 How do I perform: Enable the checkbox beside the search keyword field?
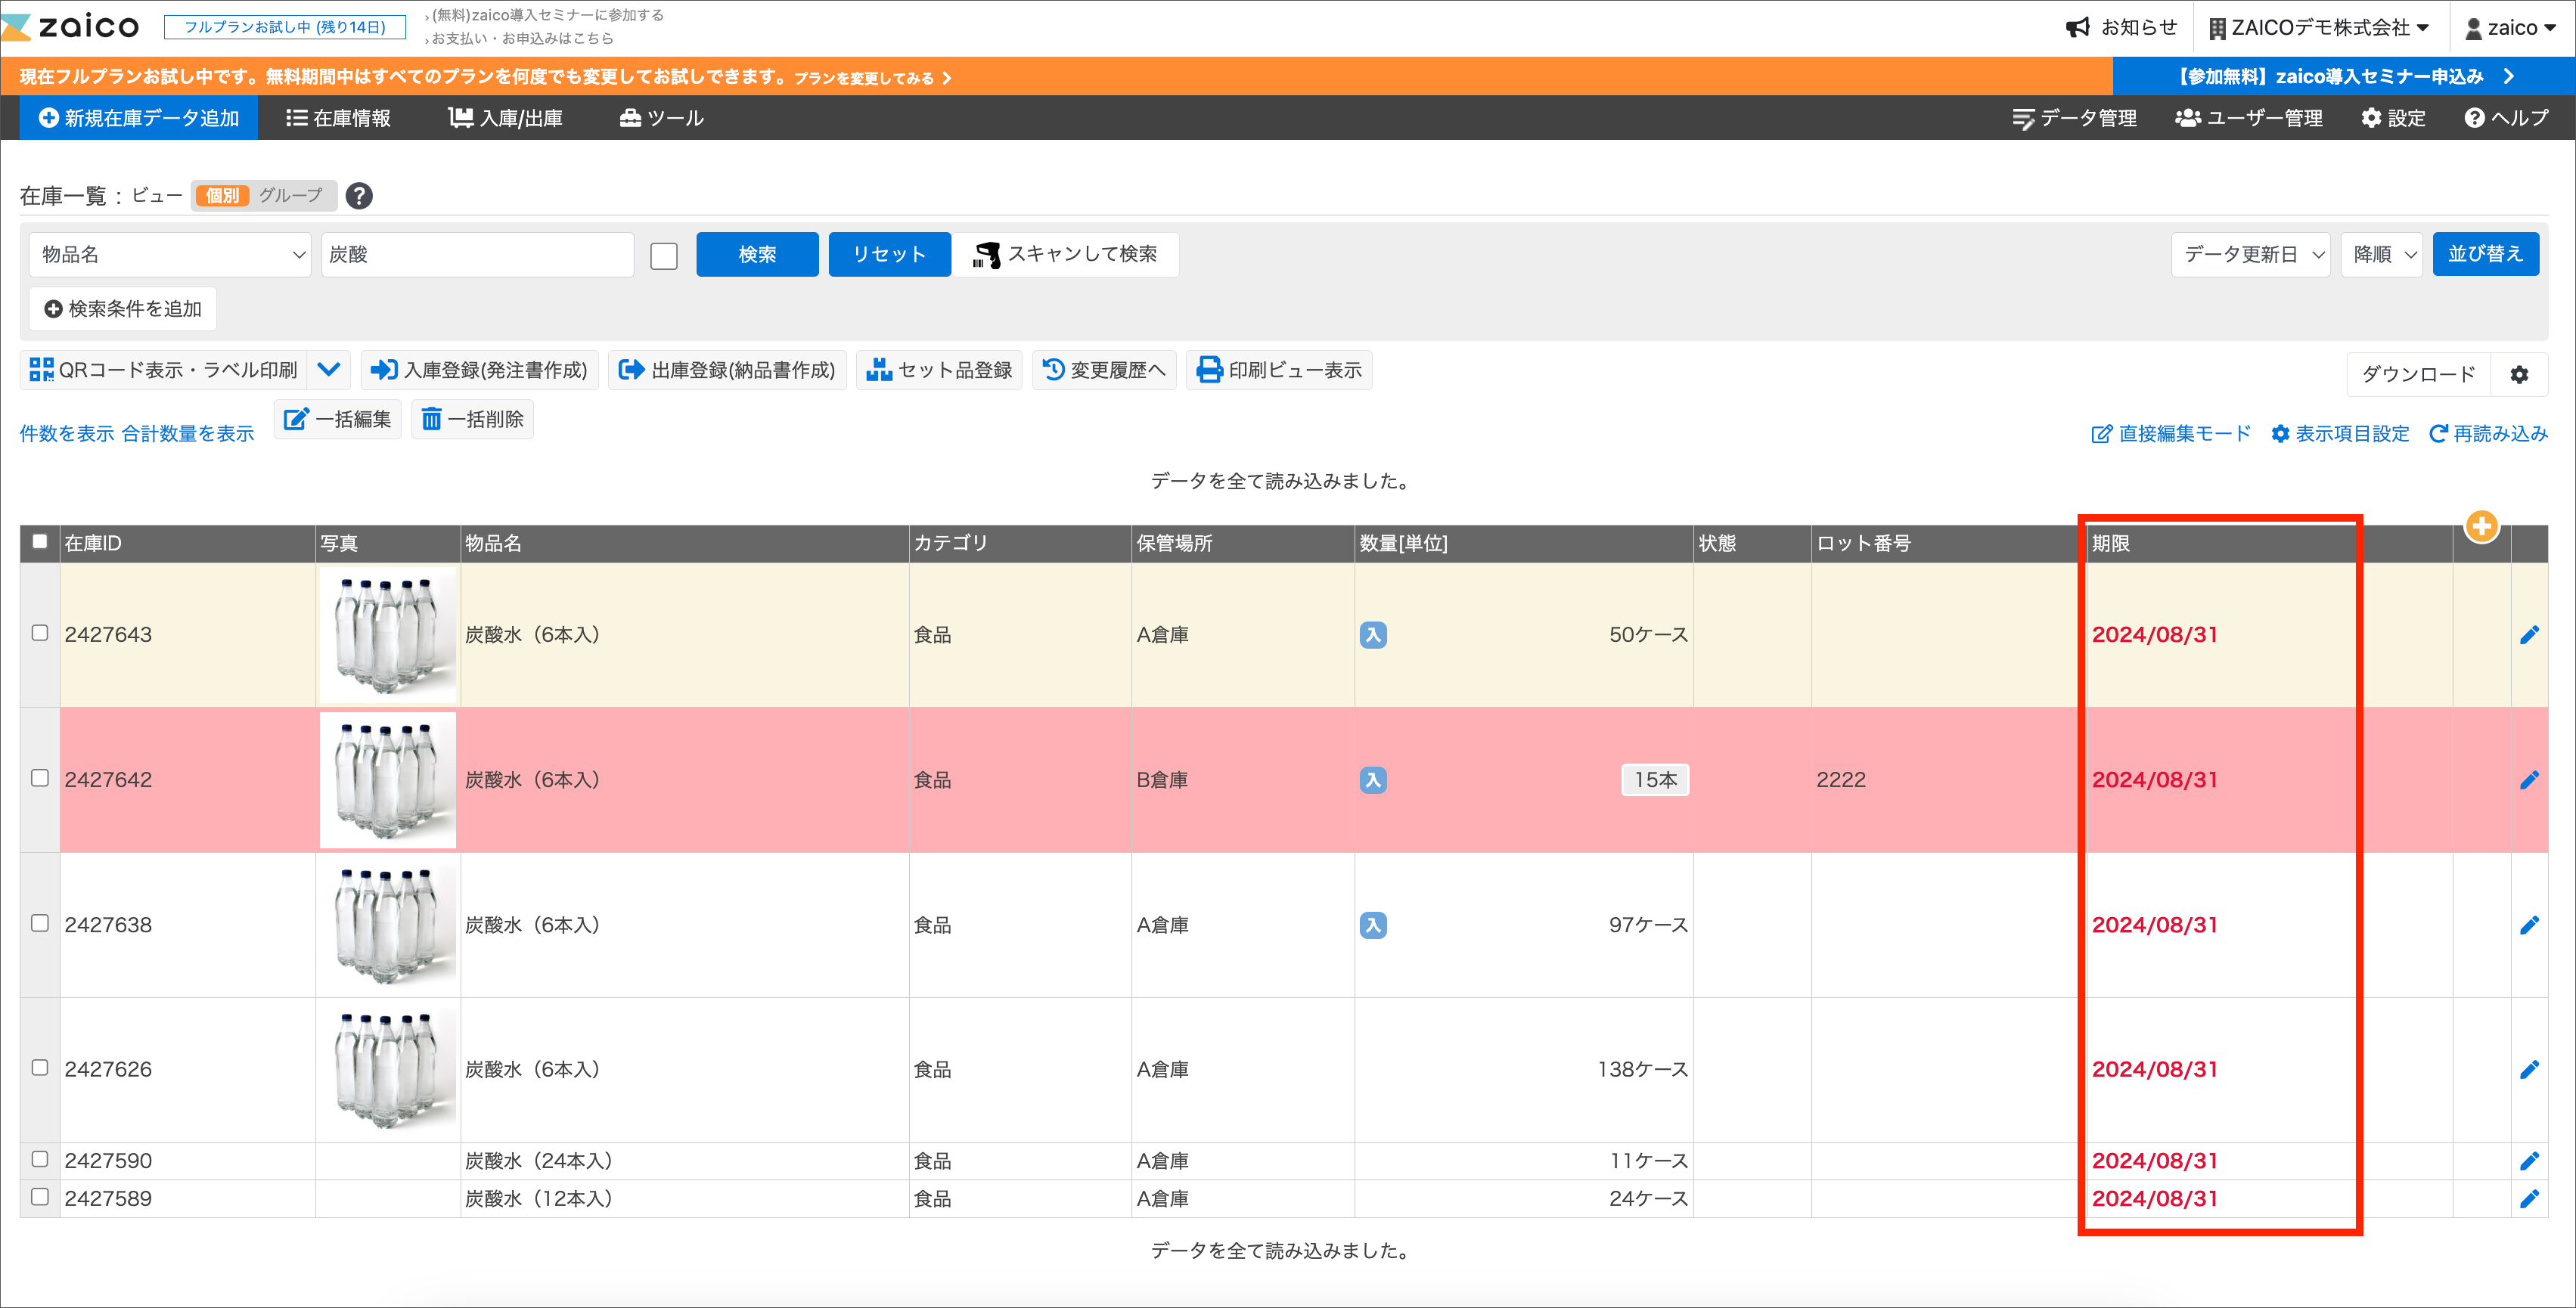point(663,256)
